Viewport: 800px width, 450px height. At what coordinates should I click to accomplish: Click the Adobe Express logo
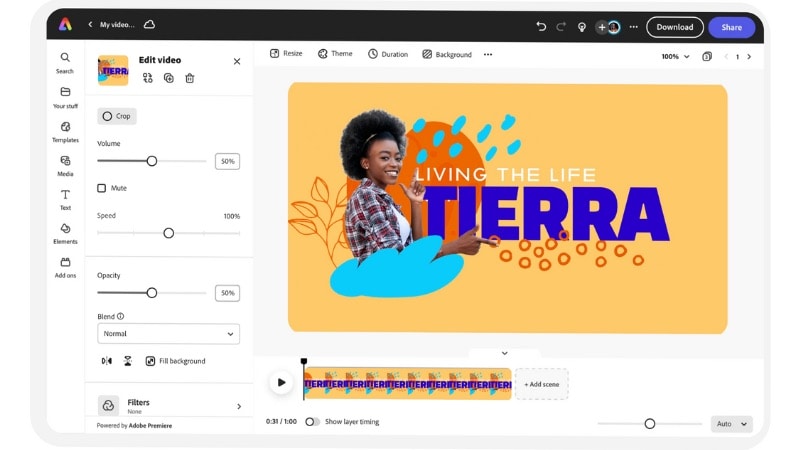click(x=65, y=24)
